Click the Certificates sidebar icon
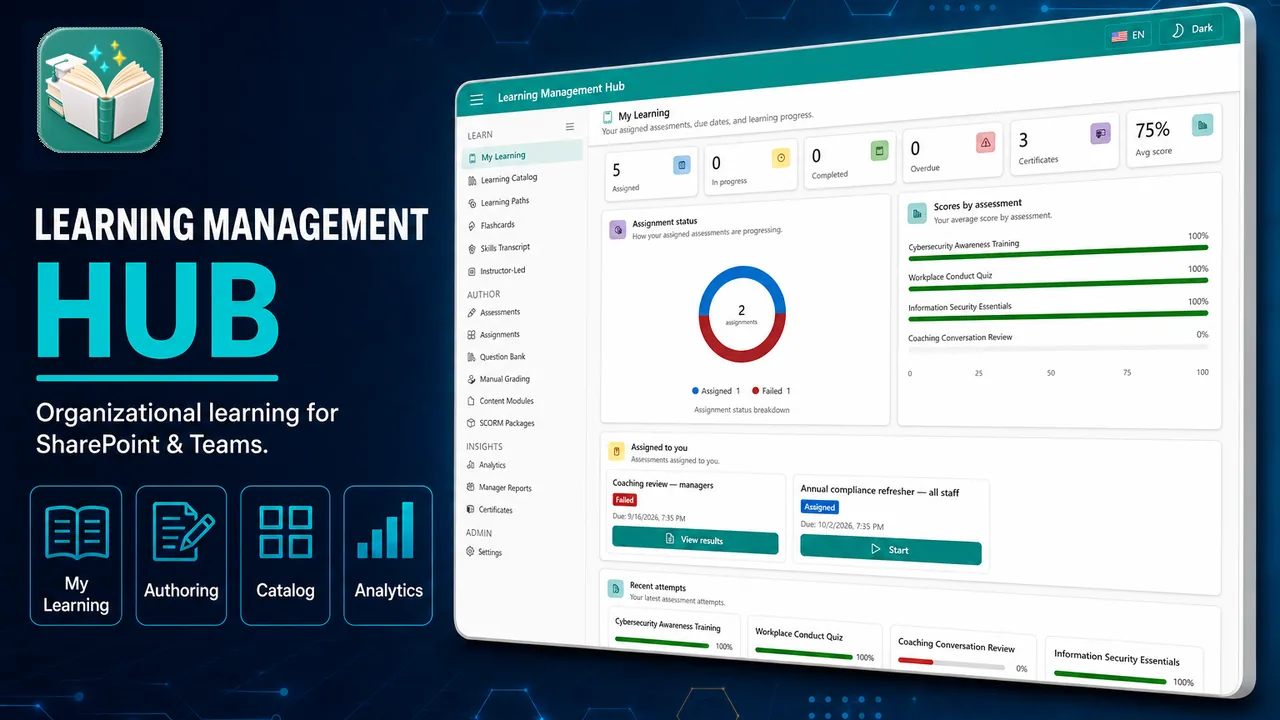This screenshot has width=1280, height=720. [470, 510]
